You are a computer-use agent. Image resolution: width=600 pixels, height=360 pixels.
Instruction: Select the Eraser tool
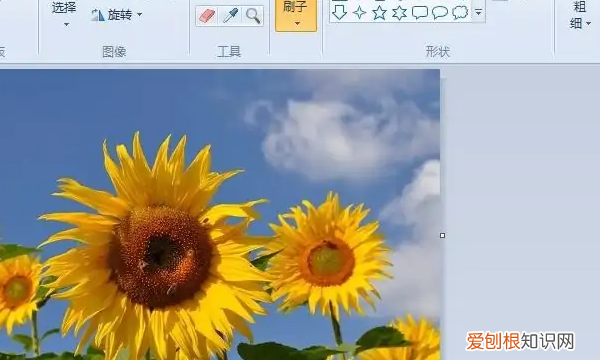click(x=207, y=16)
